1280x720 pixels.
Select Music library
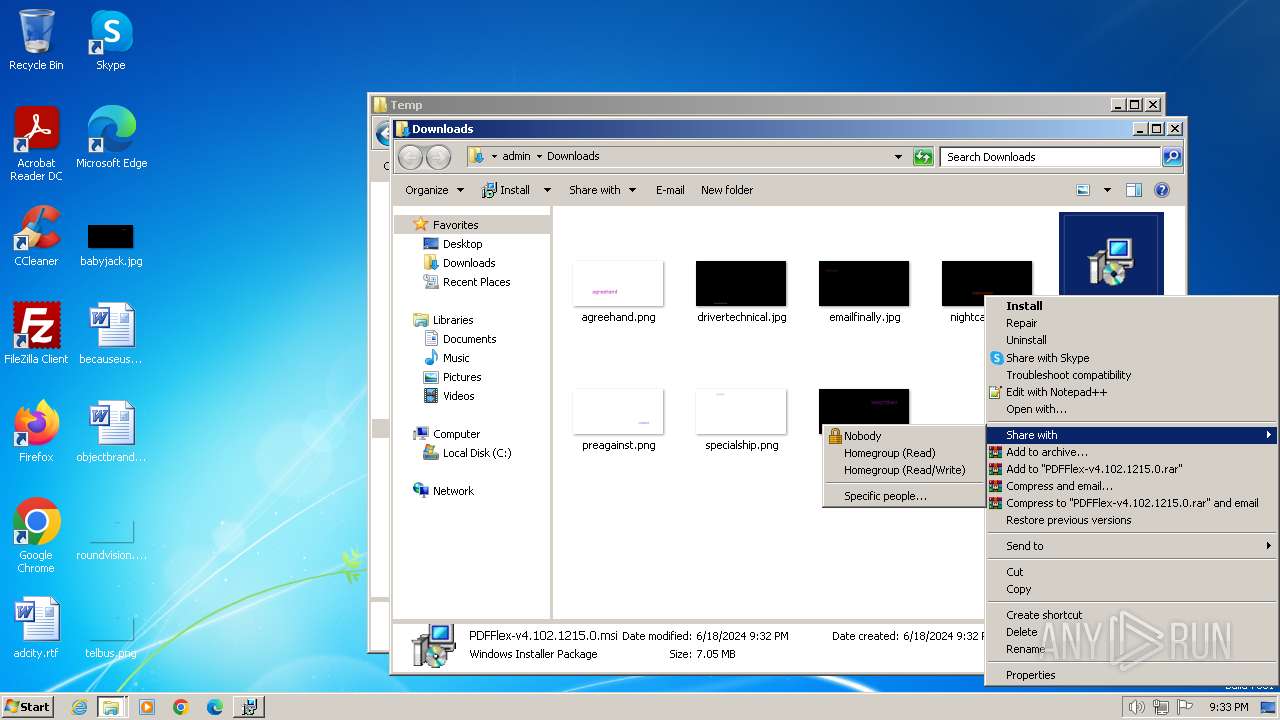point(456,358)
